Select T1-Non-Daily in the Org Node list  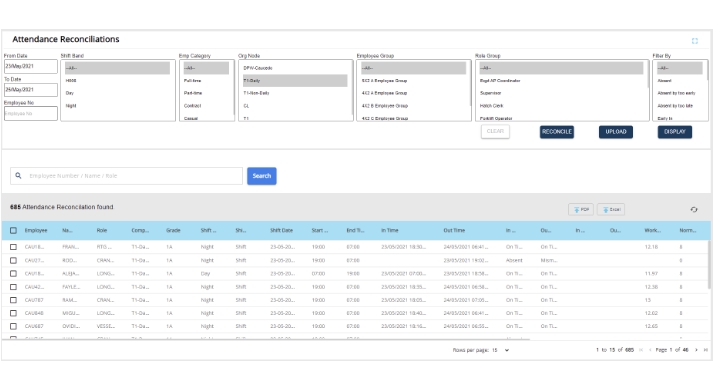(x=295, y=93)
